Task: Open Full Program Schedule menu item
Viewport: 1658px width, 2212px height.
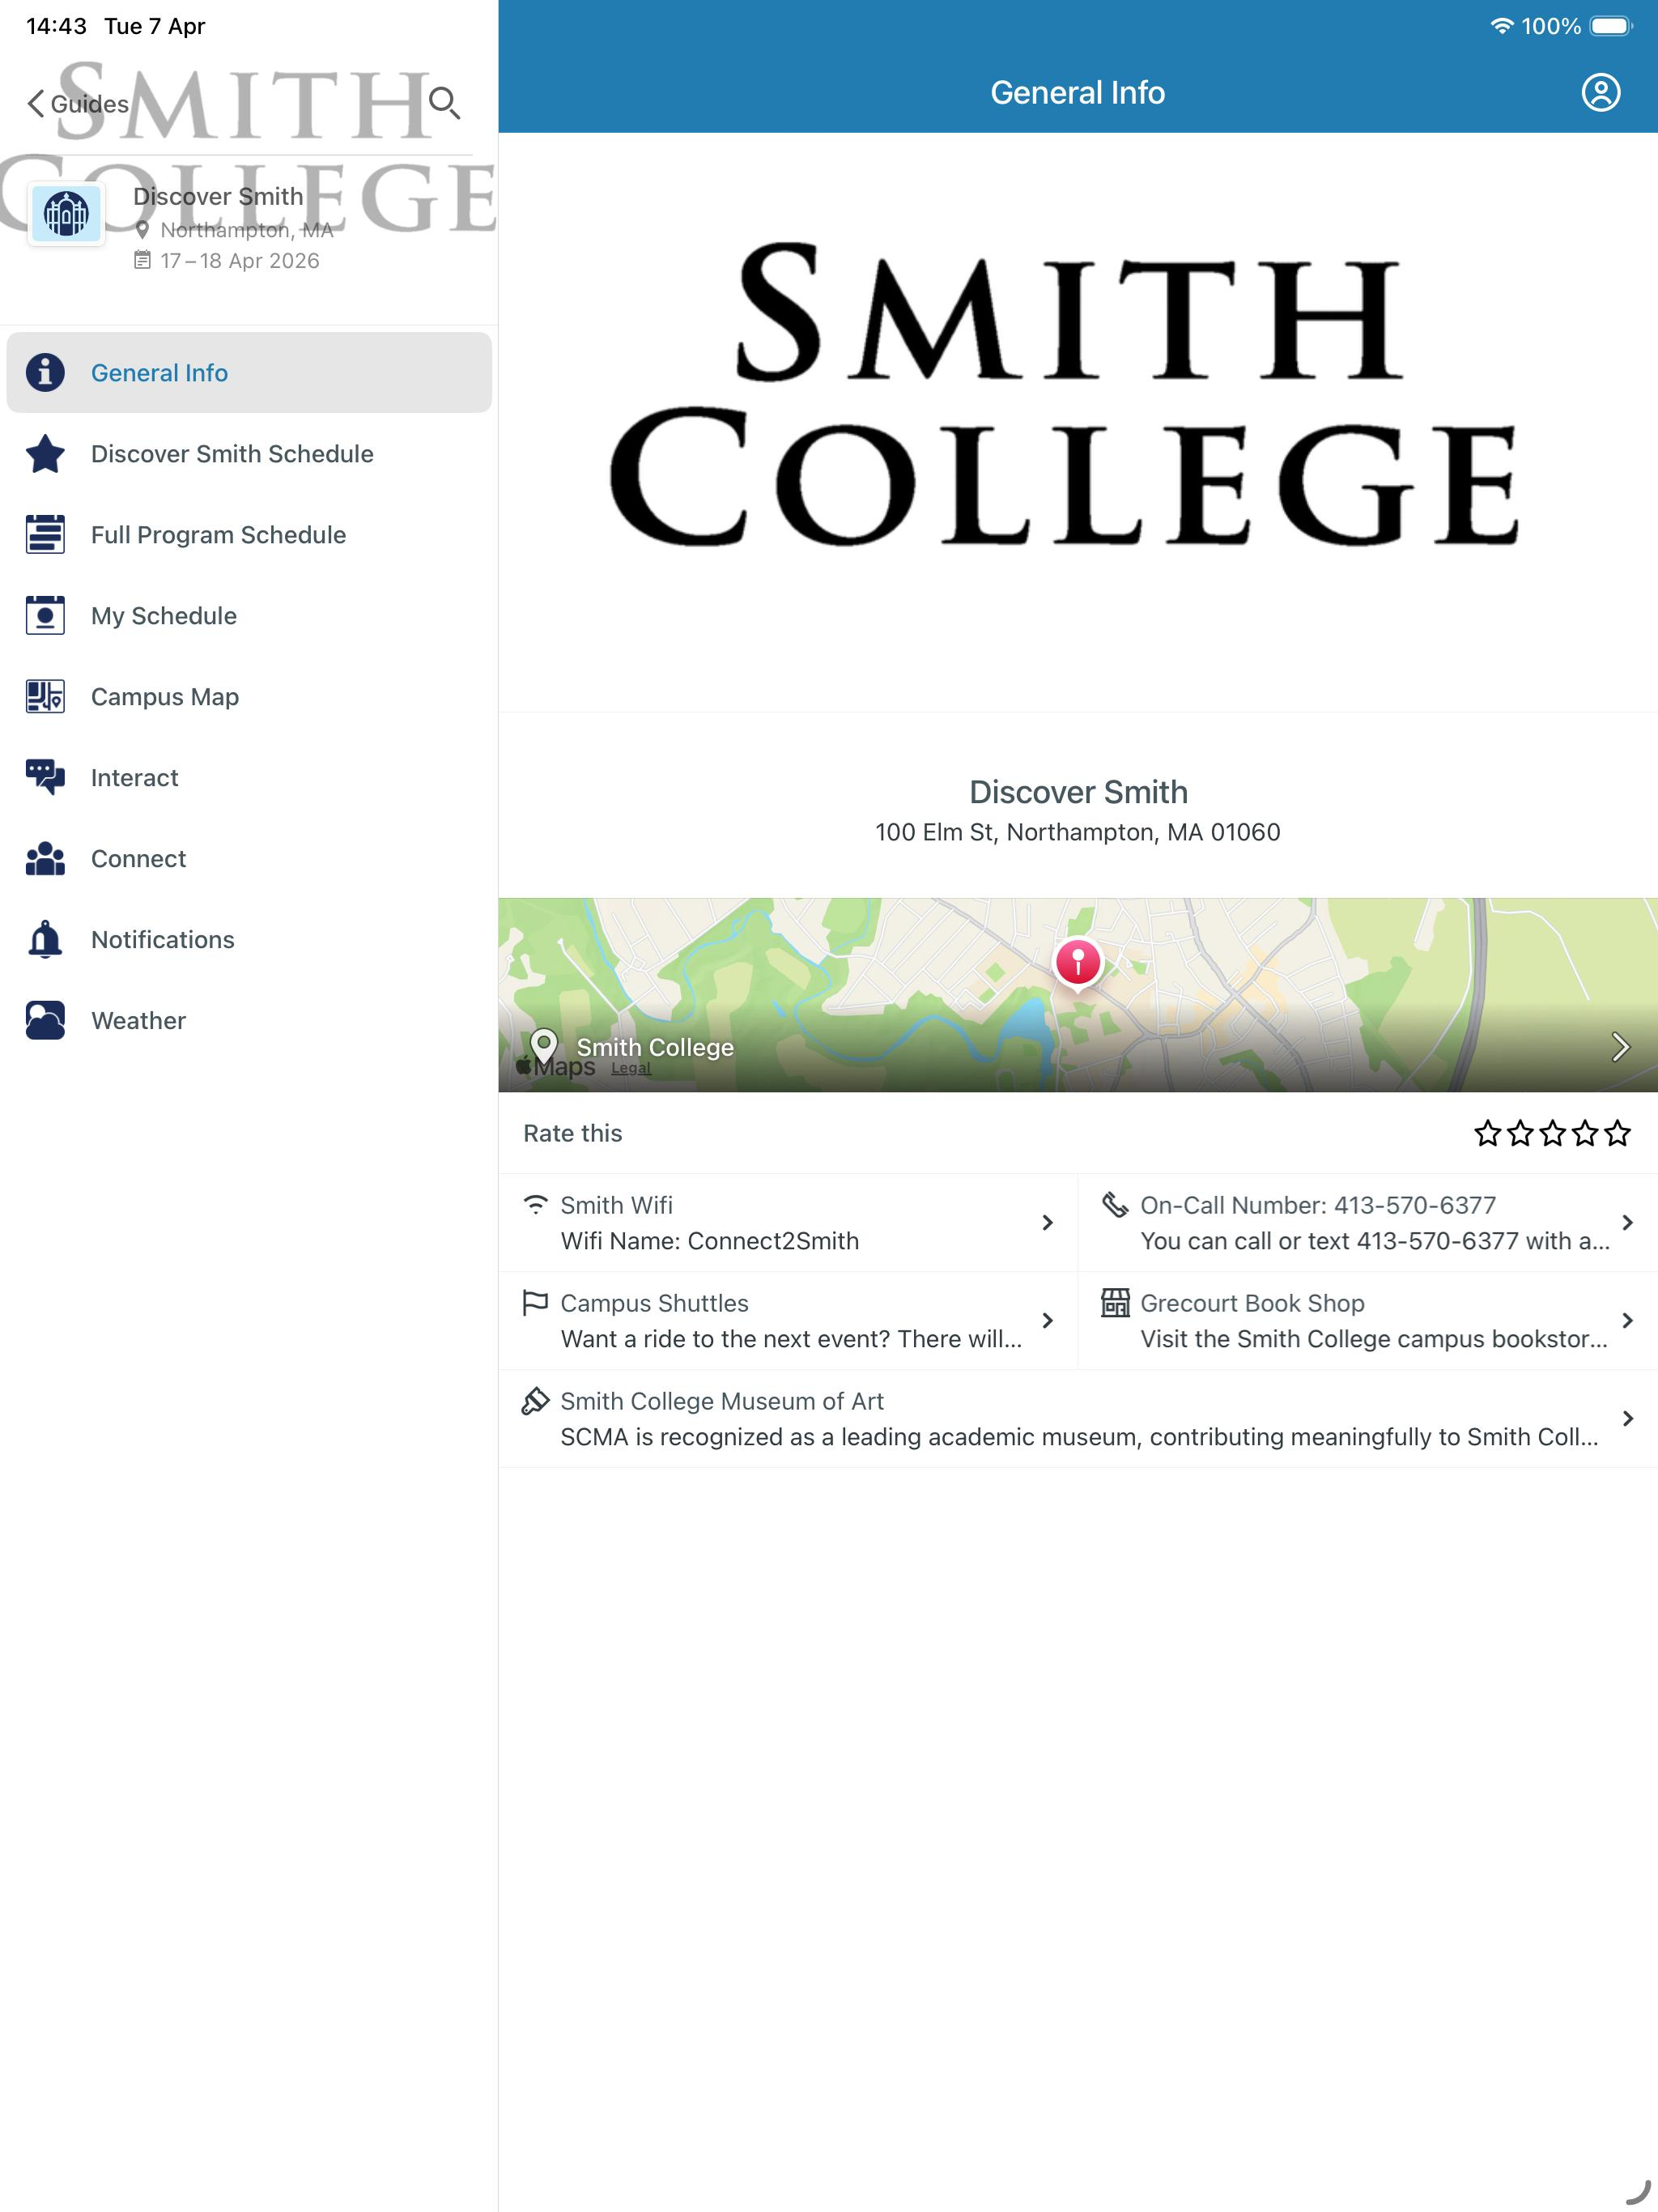Action: tap(249, 534)
